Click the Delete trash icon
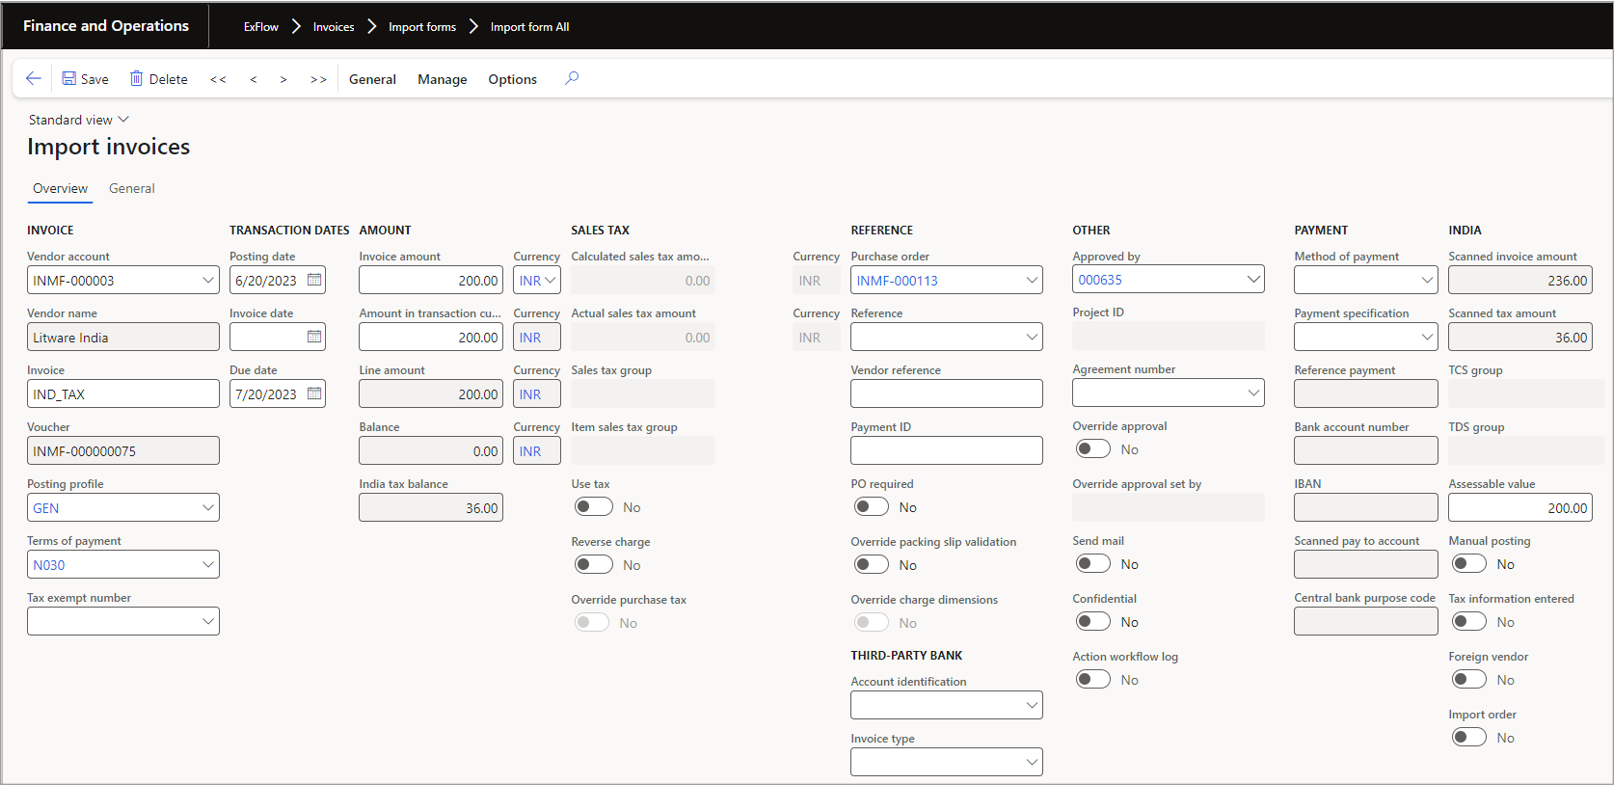 point(137,79)
